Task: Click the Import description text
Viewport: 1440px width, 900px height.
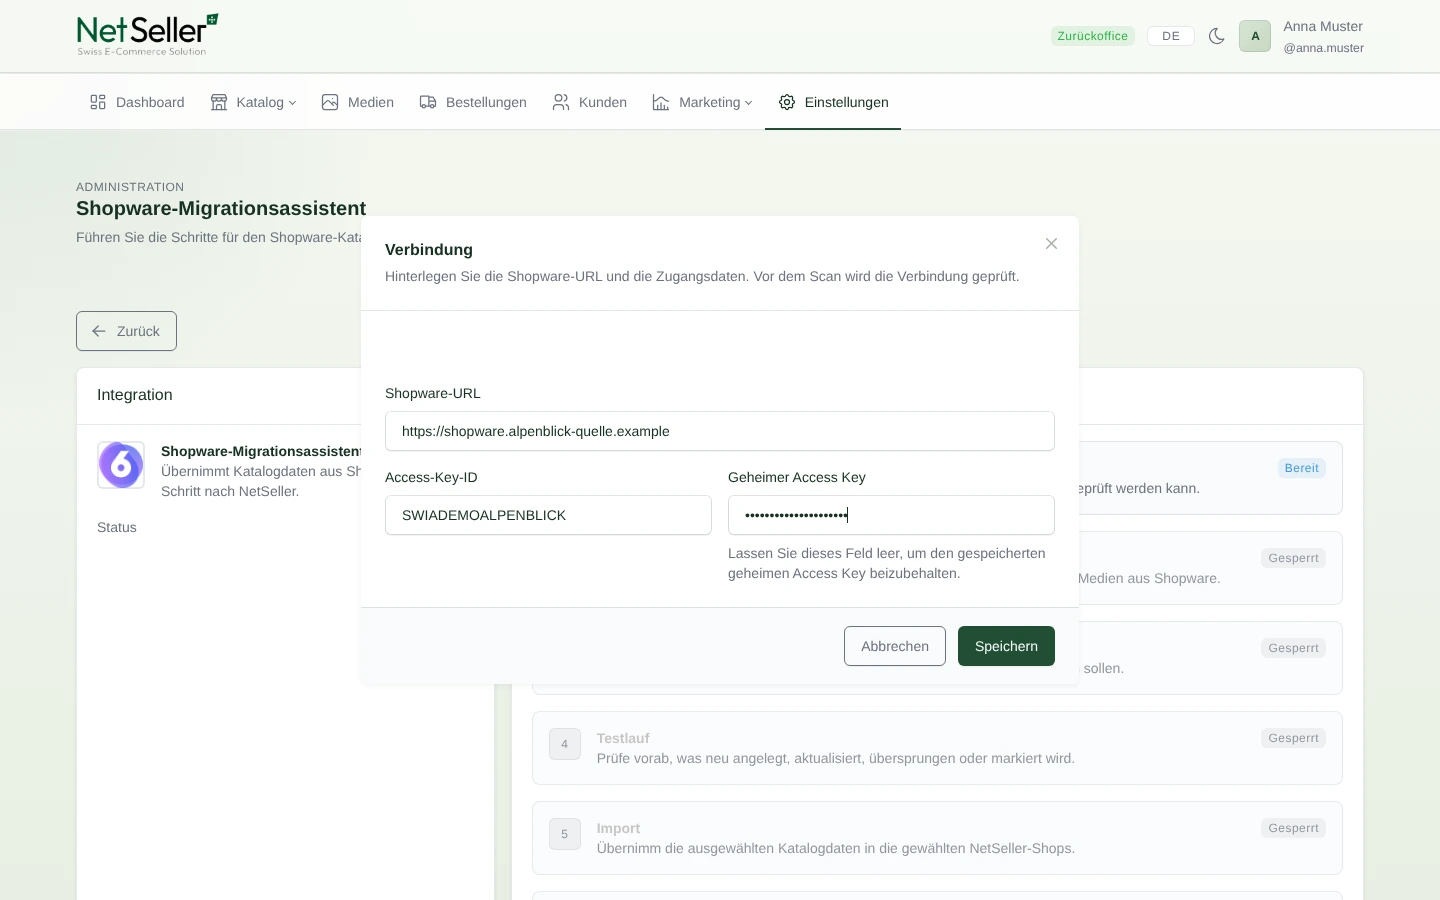Action: pos(836,848)
